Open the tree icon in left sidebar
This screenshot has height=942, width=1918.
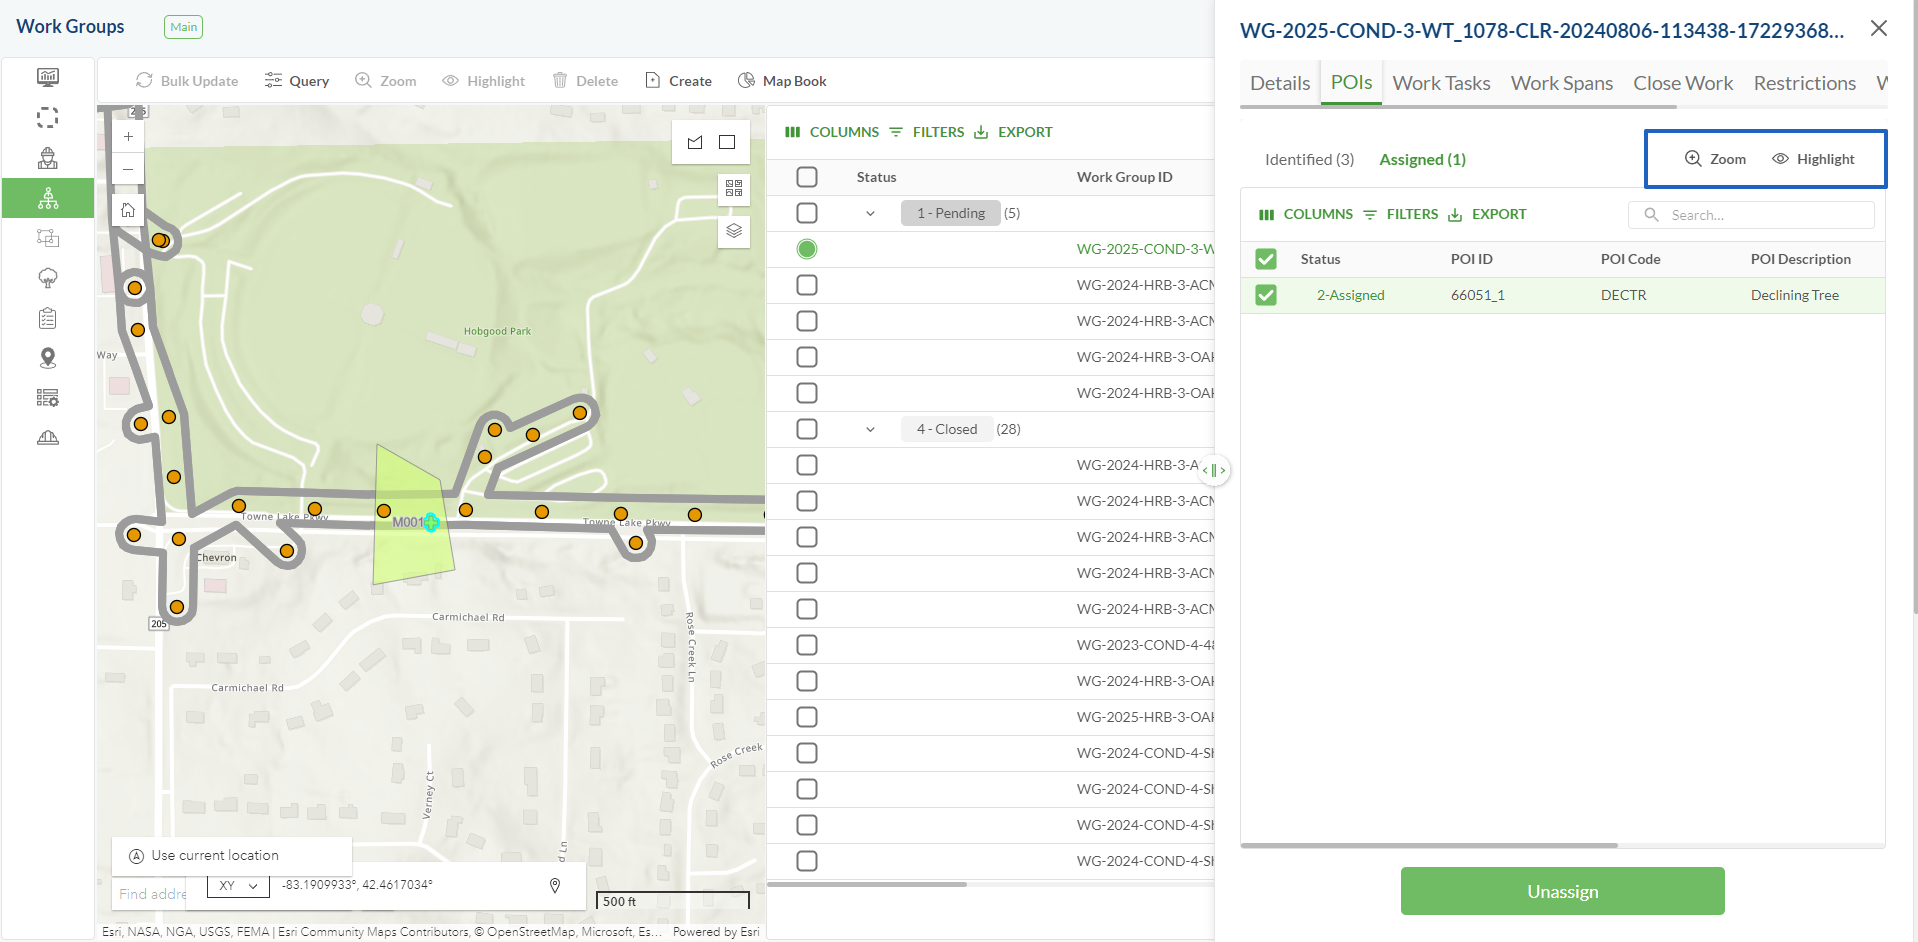tap(47, 278)
